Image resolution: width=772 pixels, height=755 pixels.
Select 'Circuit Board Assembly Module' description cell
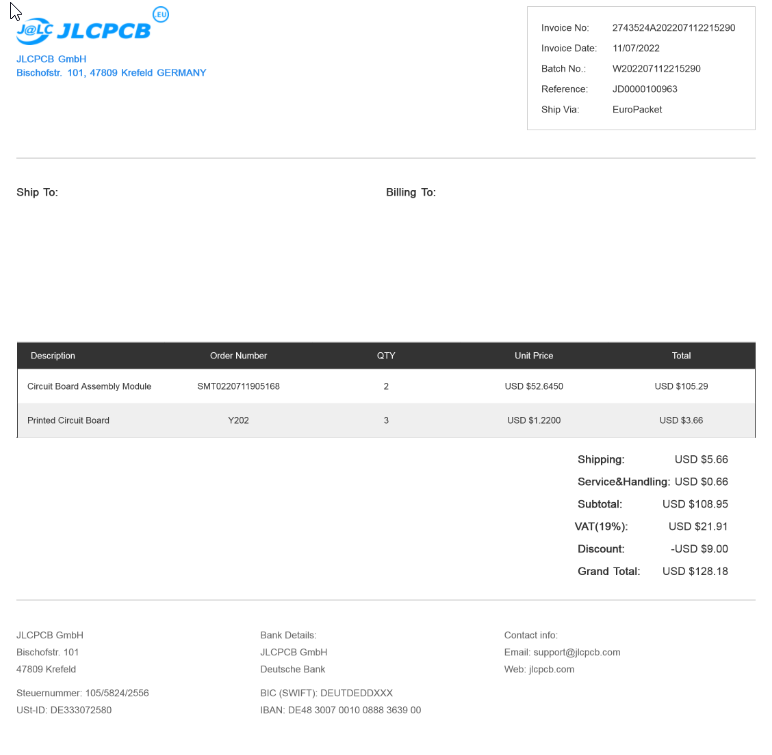[x=89, y=387]
